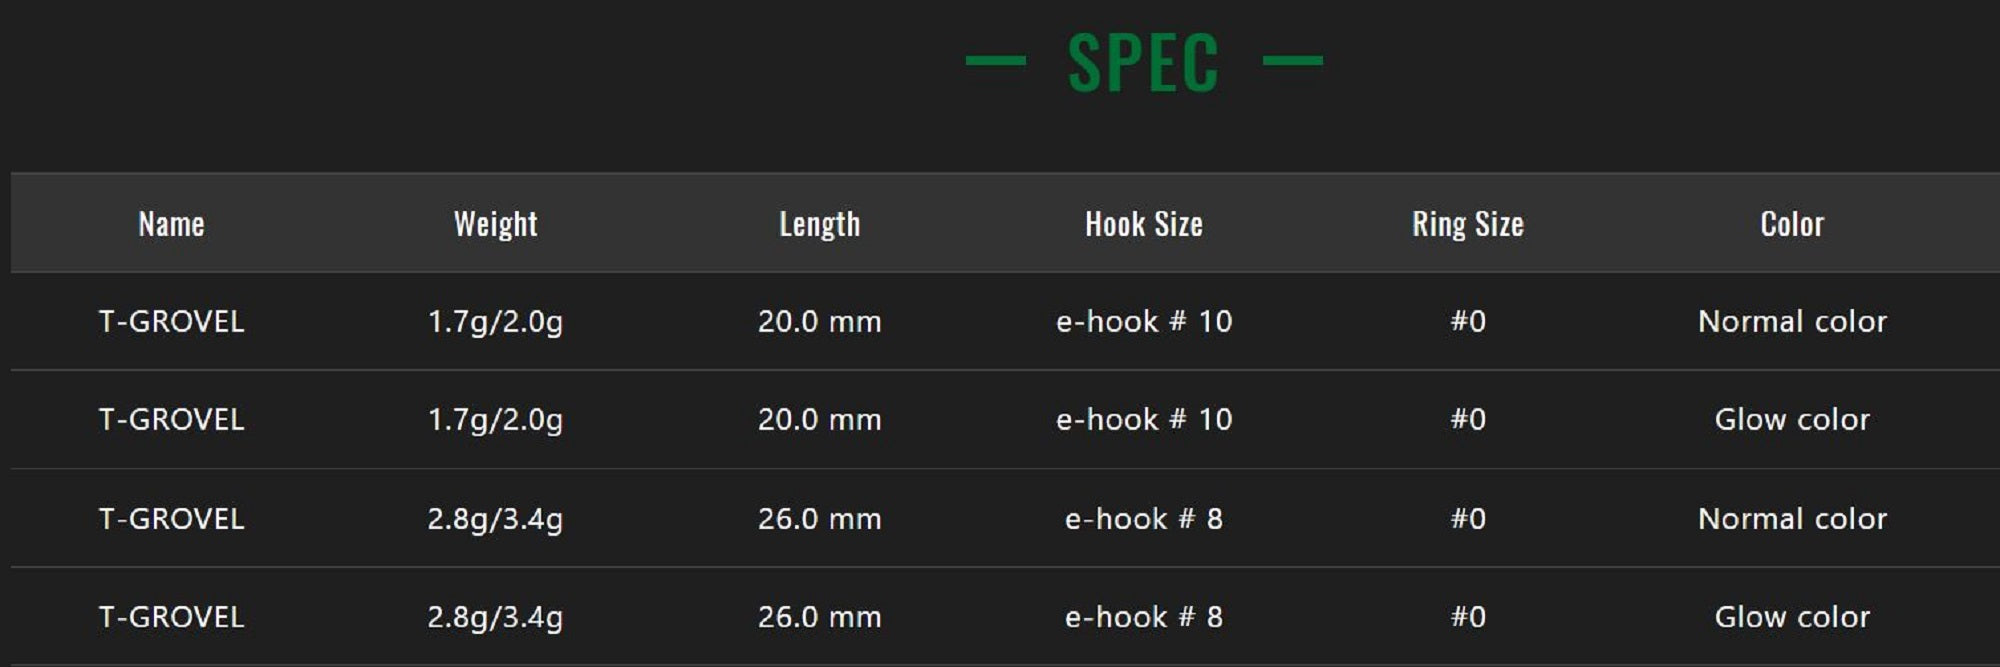Click the Color column header
Image resolution: width=2000 pixels, height=667 pixels.
point(1791,223)
